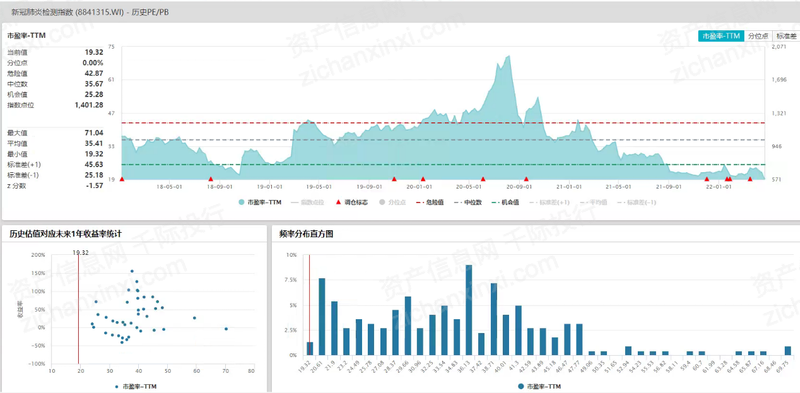Screen dimensions: 800x393
Task: Enable the 标准差(-1) legend series
Action: coord(637,203)
